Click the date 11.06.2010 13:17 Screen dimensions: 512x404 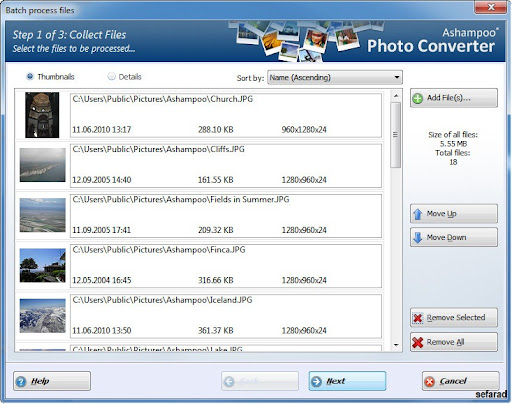coord(102,130)
